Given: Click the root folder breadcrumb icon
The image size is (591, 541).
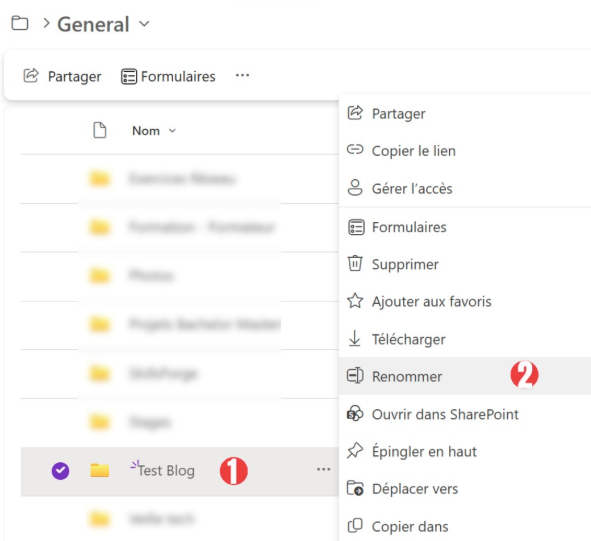Looking at the screenshot, I should click(x=20, y=23).
